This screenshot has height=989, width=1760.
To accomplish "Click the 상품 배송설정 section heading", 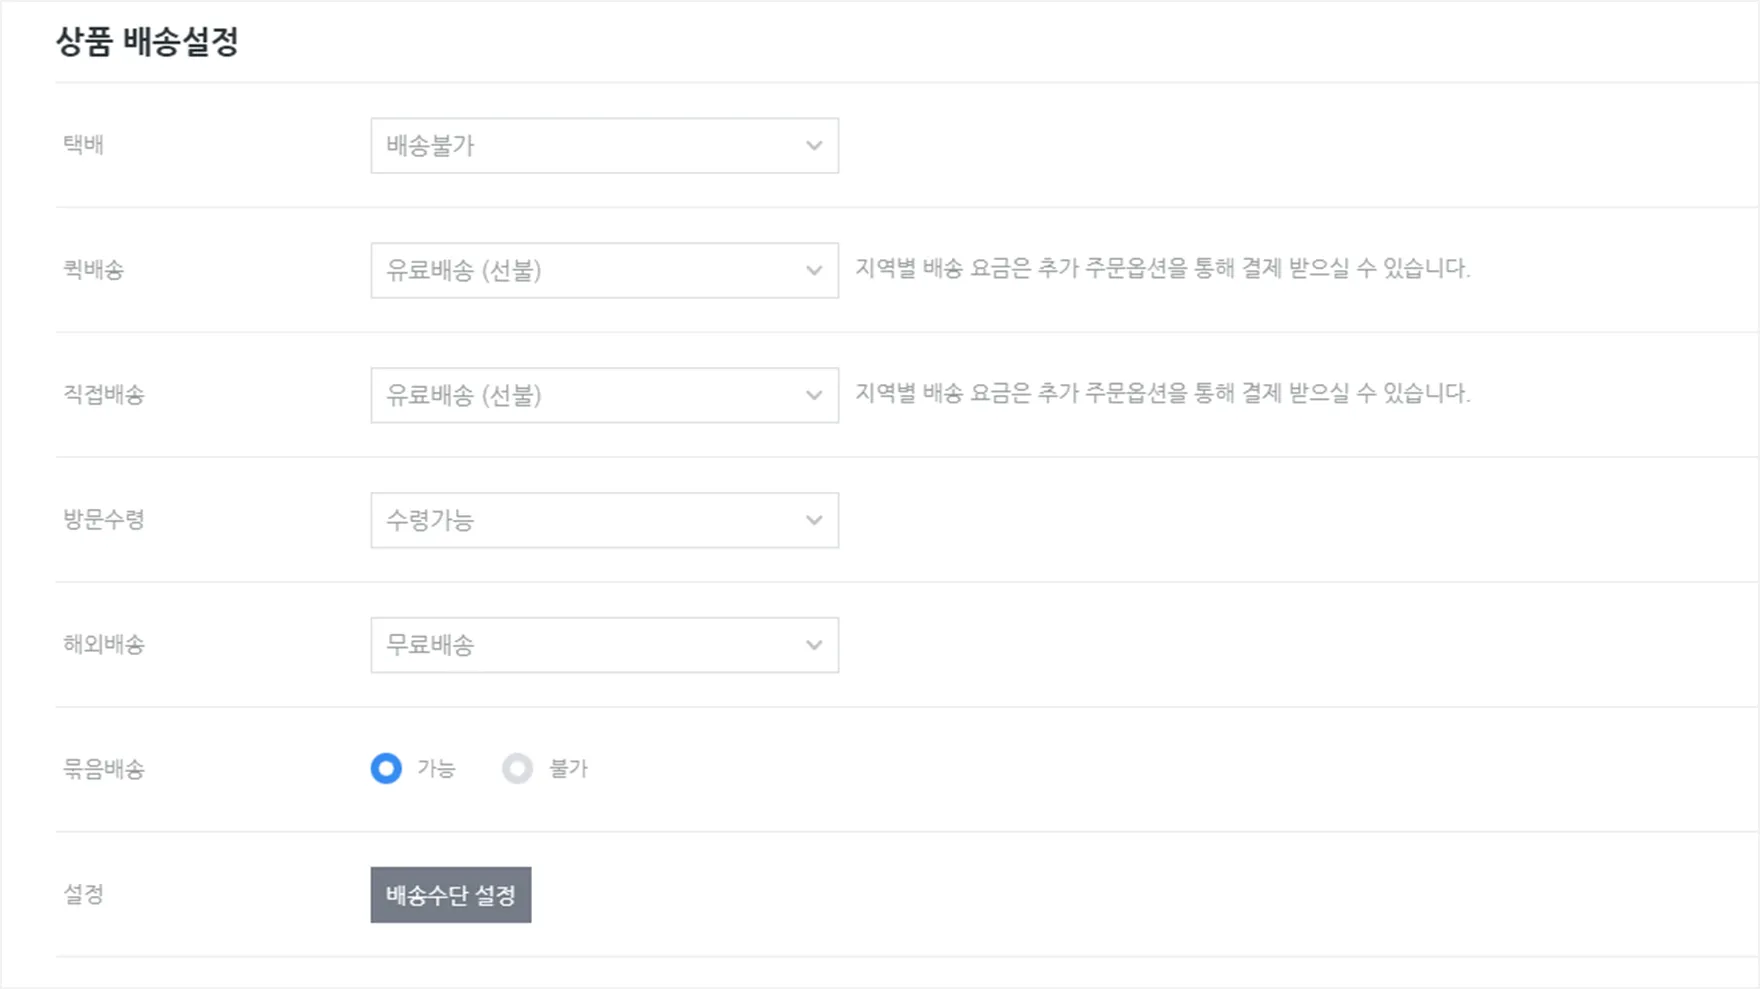I will tap(147, 42).
